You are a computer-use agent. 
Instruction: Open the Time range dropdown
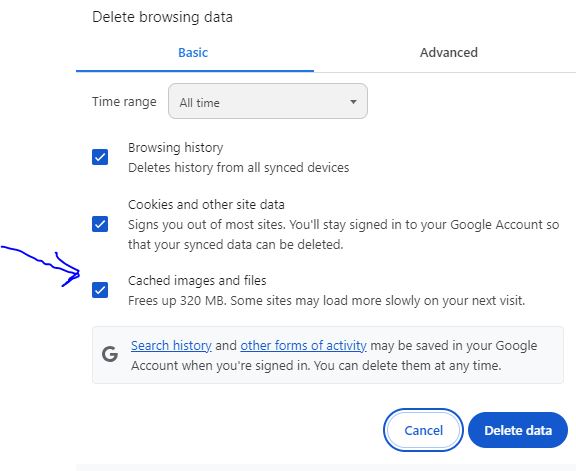[268, 101]
